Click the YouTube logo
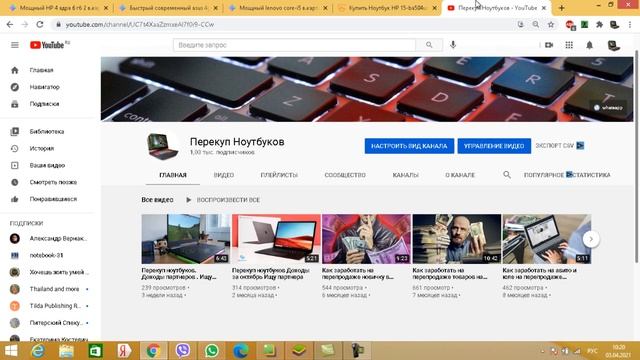 tap(47, 45)
